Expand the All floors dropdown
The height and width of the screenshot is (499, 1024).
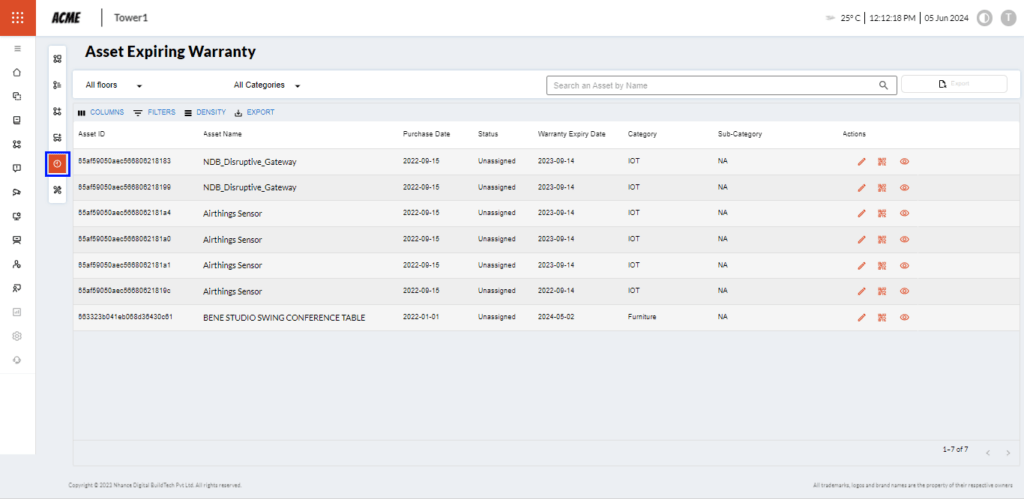point(114,86)
